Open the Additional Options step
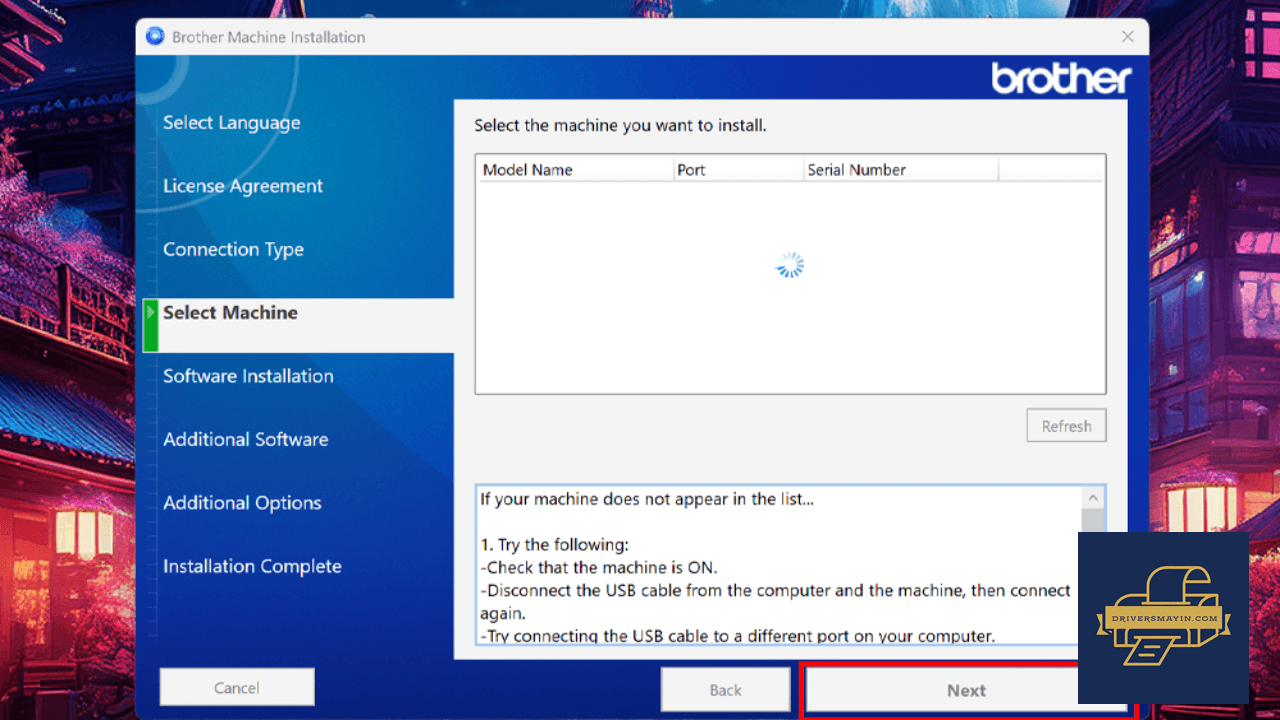The image size is (1280, 720). click(242, 503)
